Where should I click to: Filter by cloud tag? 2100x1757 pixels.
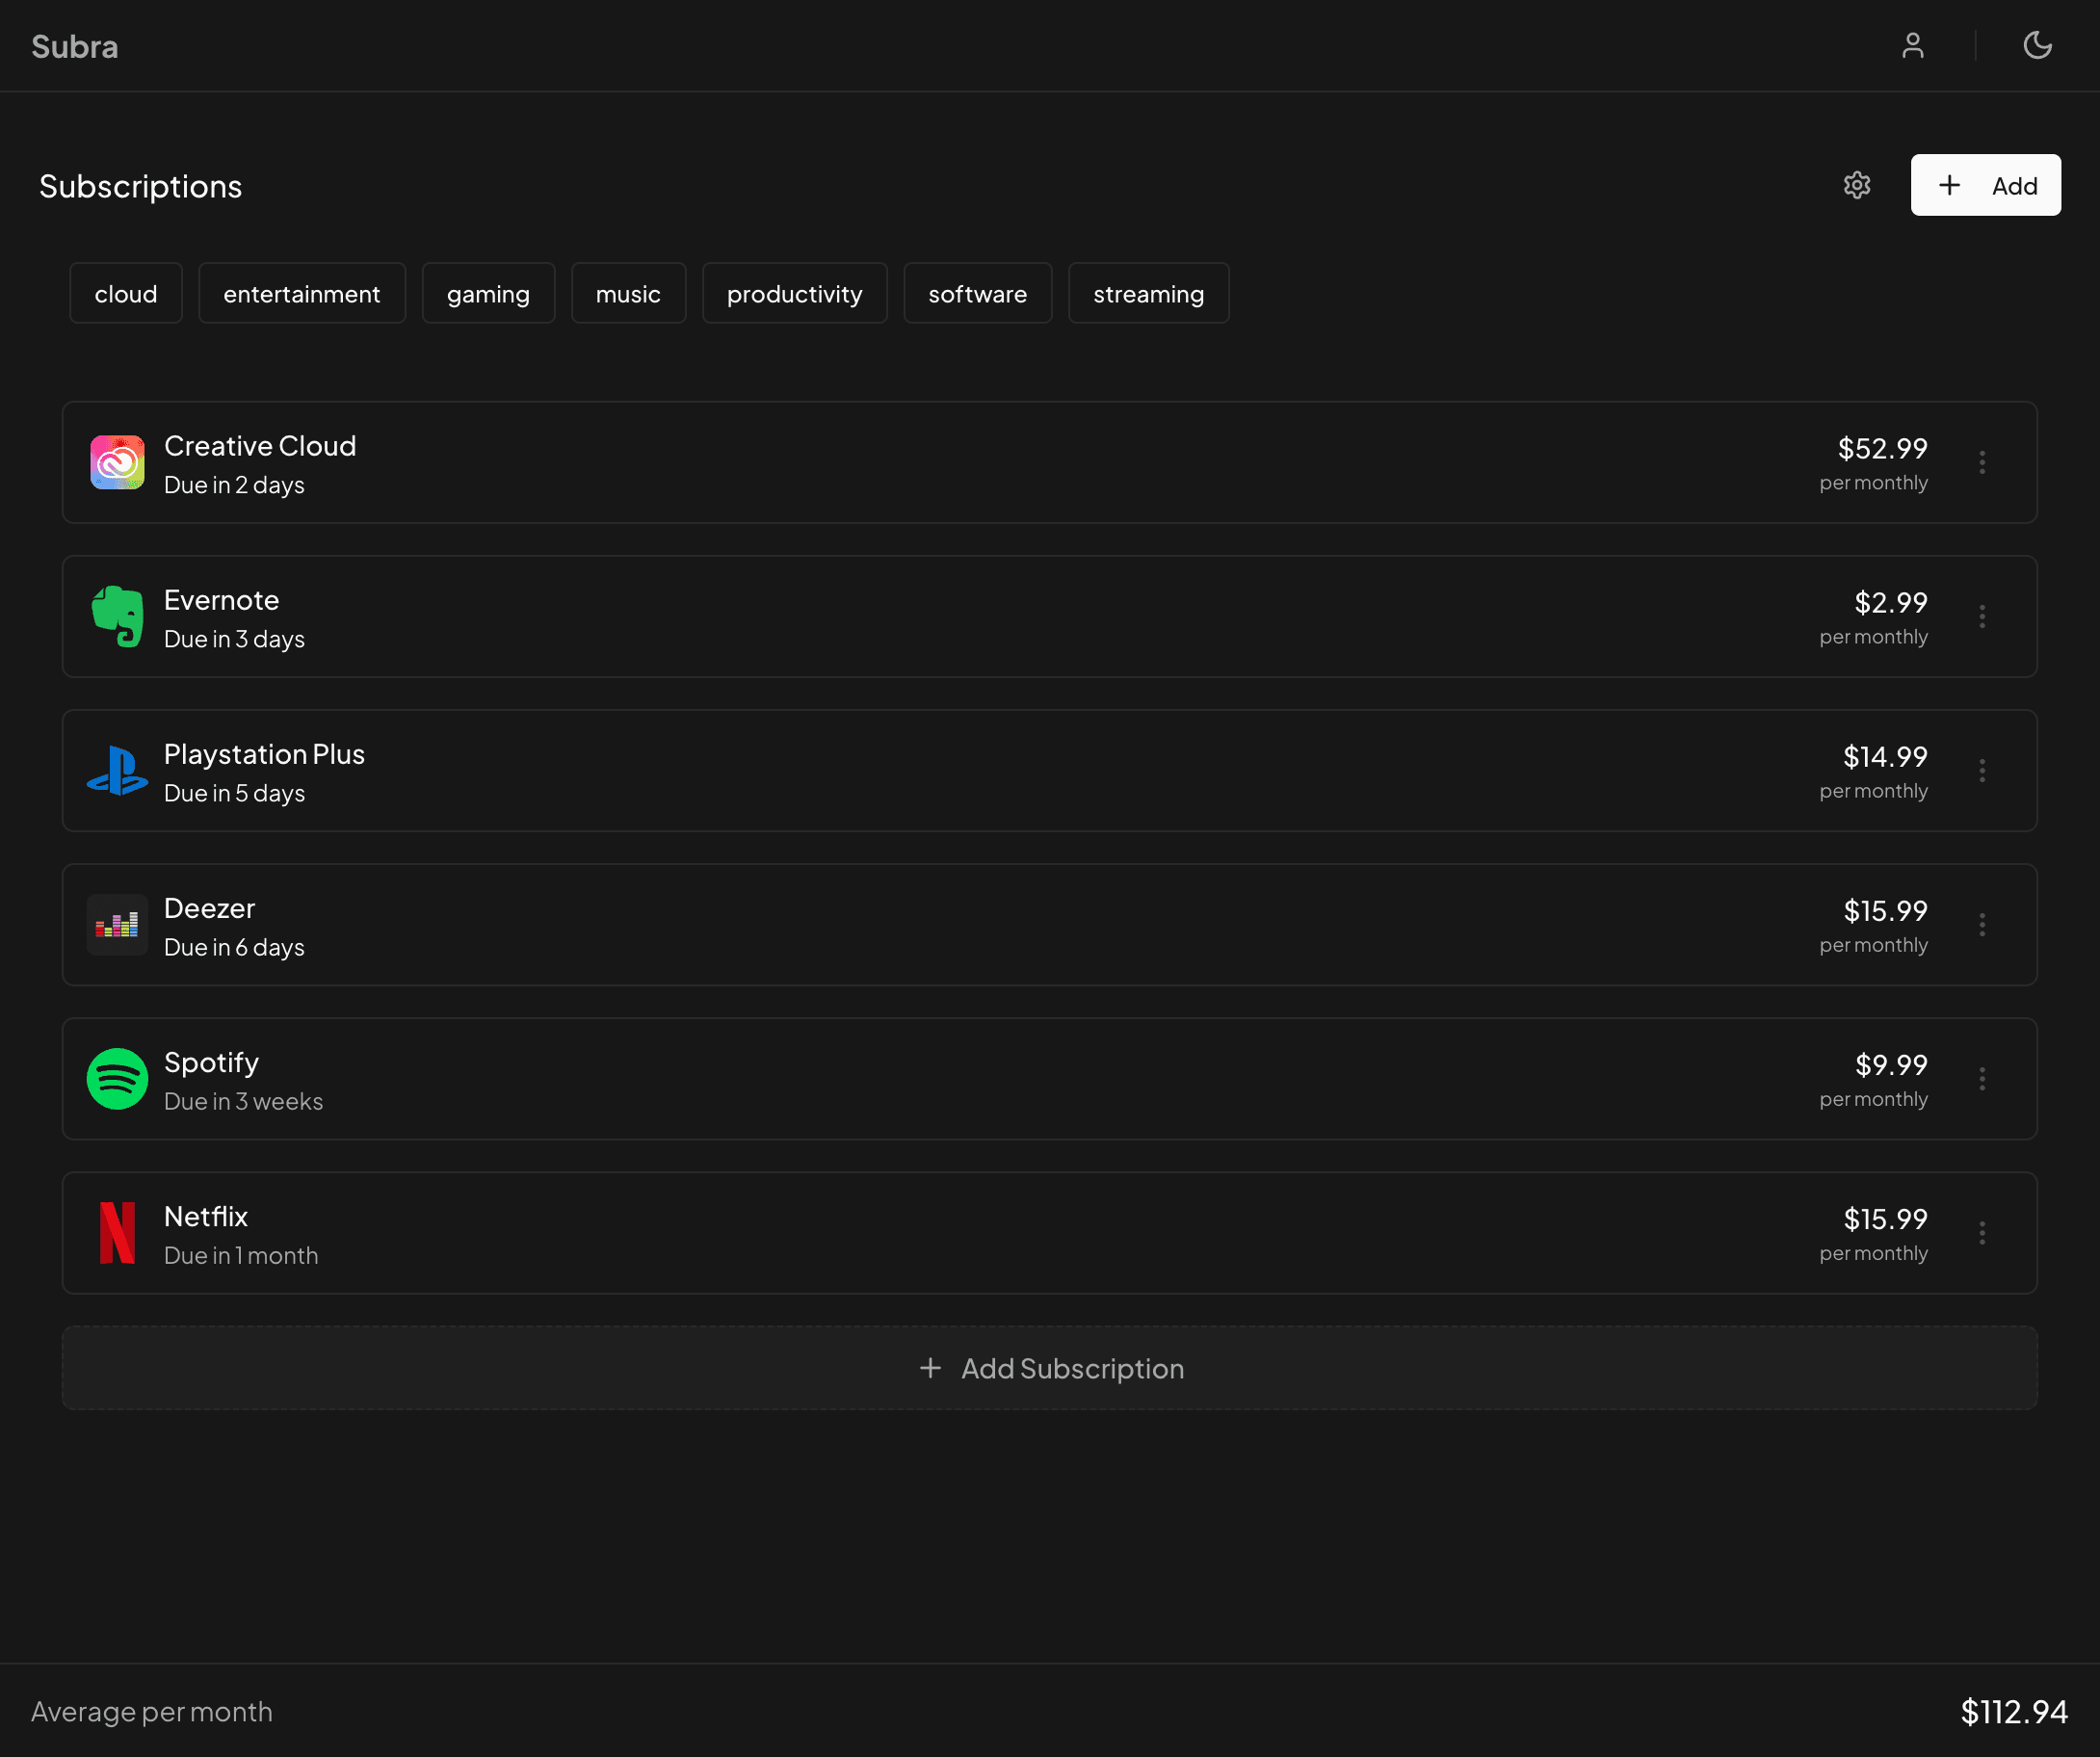click(126, 294)
